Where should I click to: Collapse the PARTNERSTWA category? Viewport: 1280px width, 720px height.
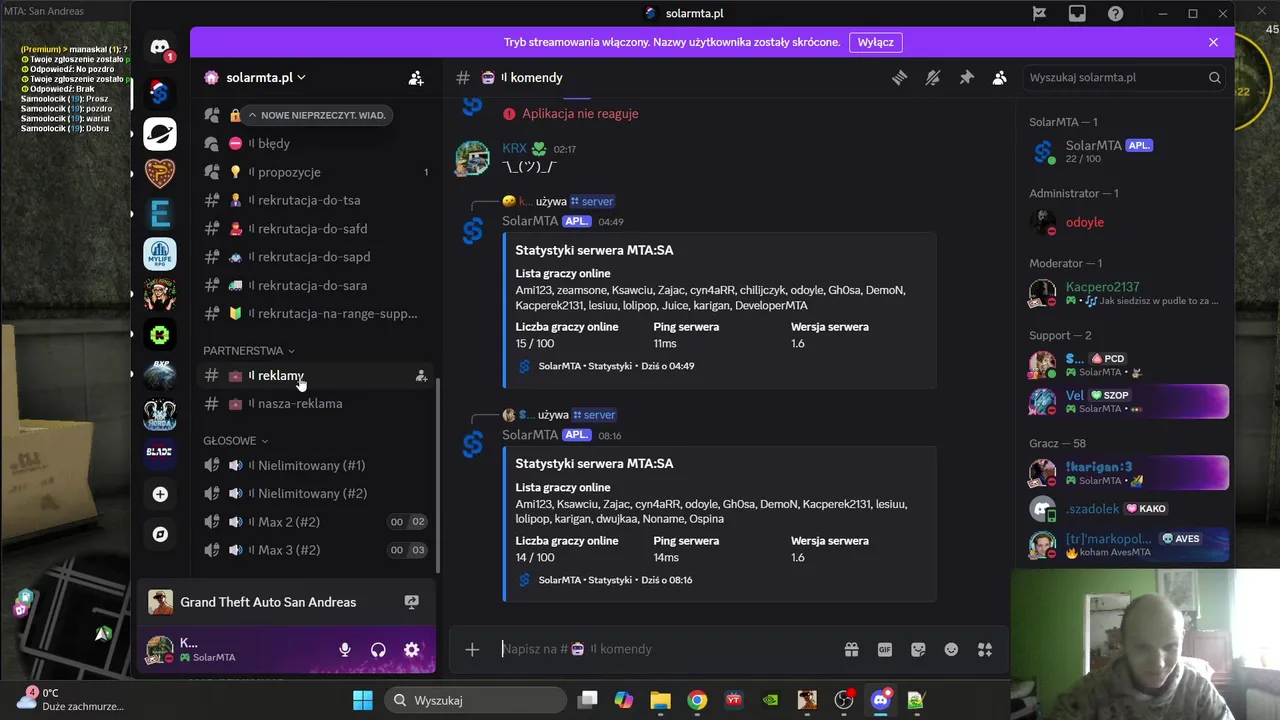(x=249, y=351)
